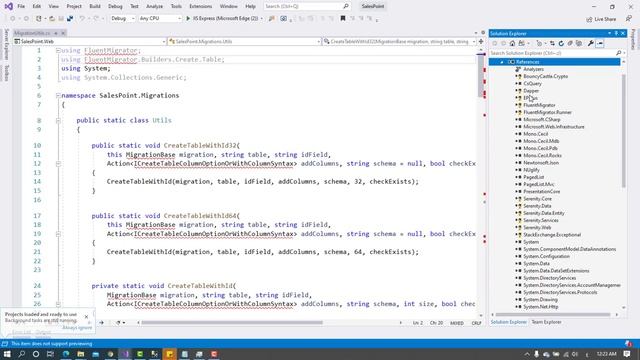
Task: Click the CRLF line ending indicator
Action: (x=476, y=323)
